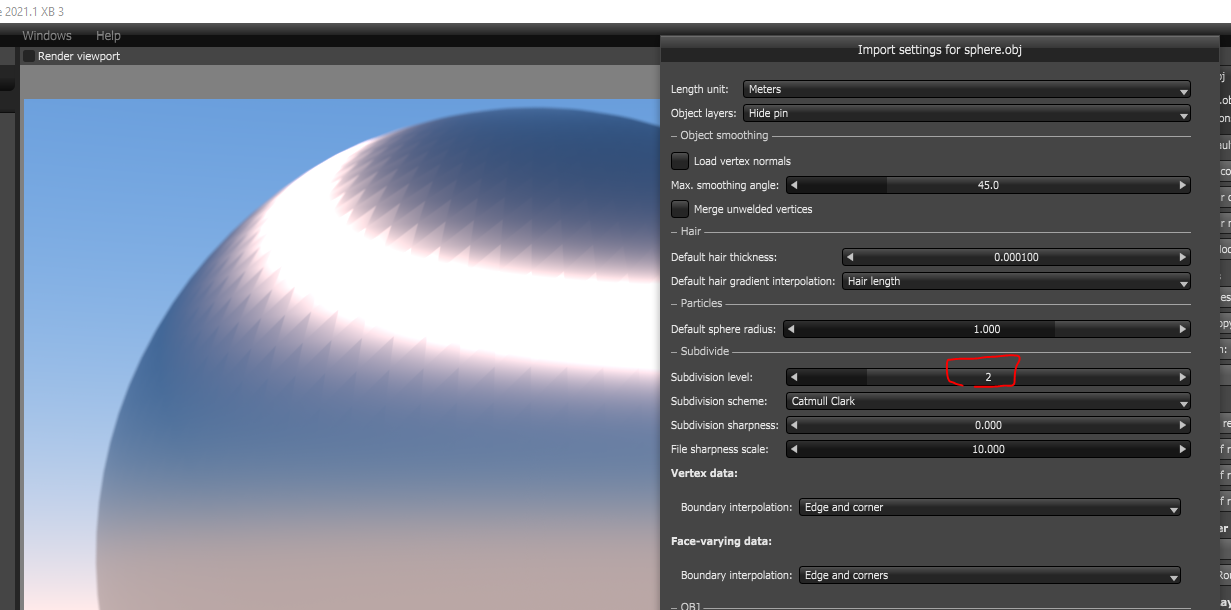Decrease Max. smoothing angle with left arrow
Viewport: 1231px width, 610px height.
(792, 185)
